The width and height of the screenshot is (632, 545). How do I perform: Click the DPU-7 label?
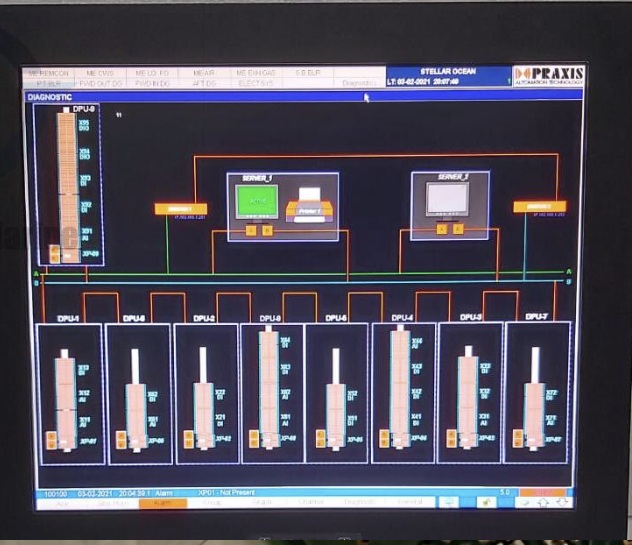click(536, 317)
